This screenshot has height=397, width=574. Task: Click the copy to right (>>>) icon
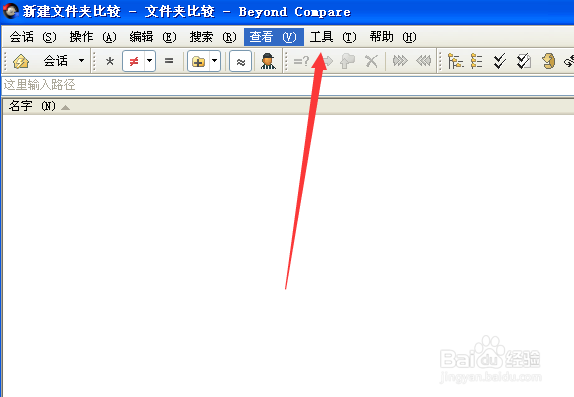pyautogui.click(x=400, y=61)
